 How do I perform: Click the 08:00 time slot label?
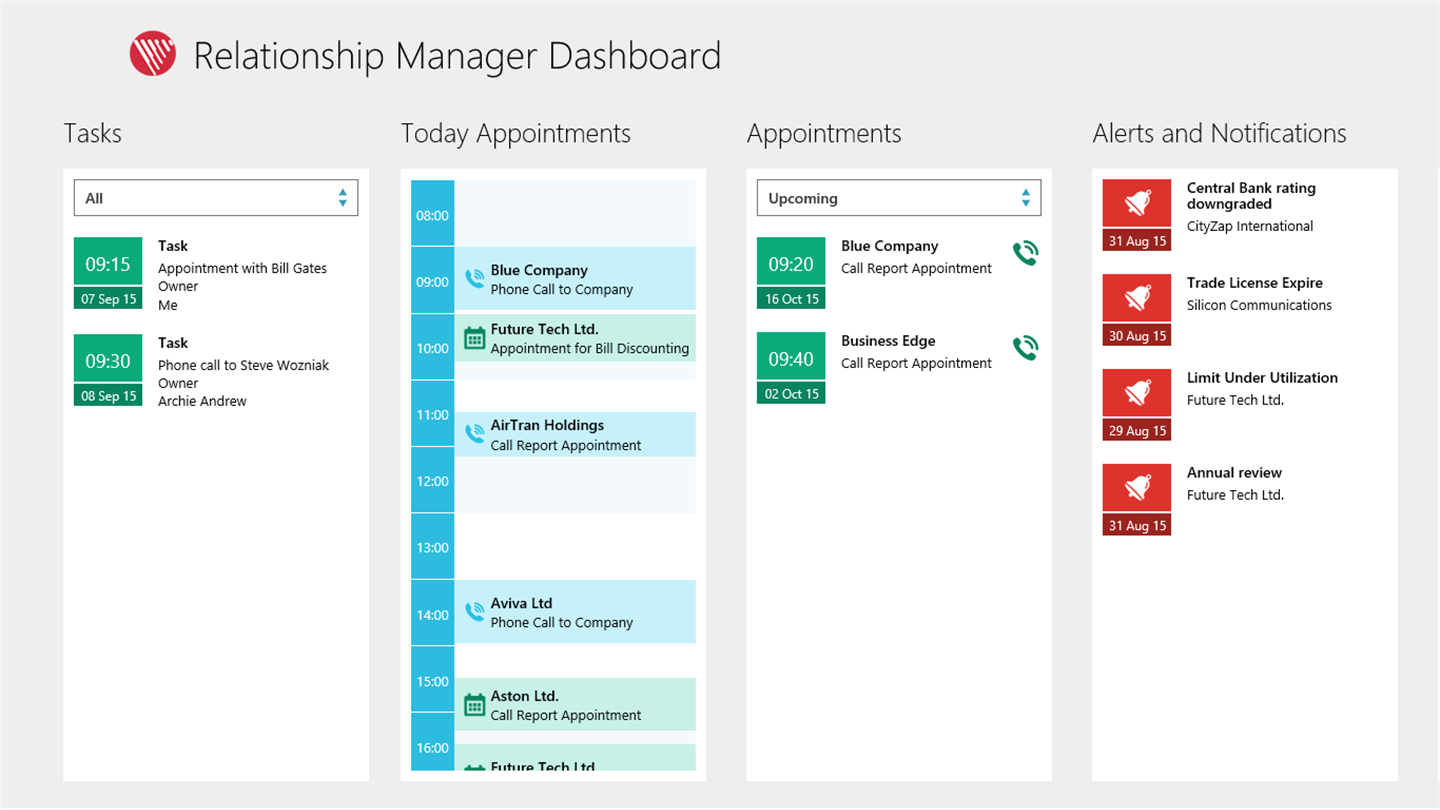(433, 215)
